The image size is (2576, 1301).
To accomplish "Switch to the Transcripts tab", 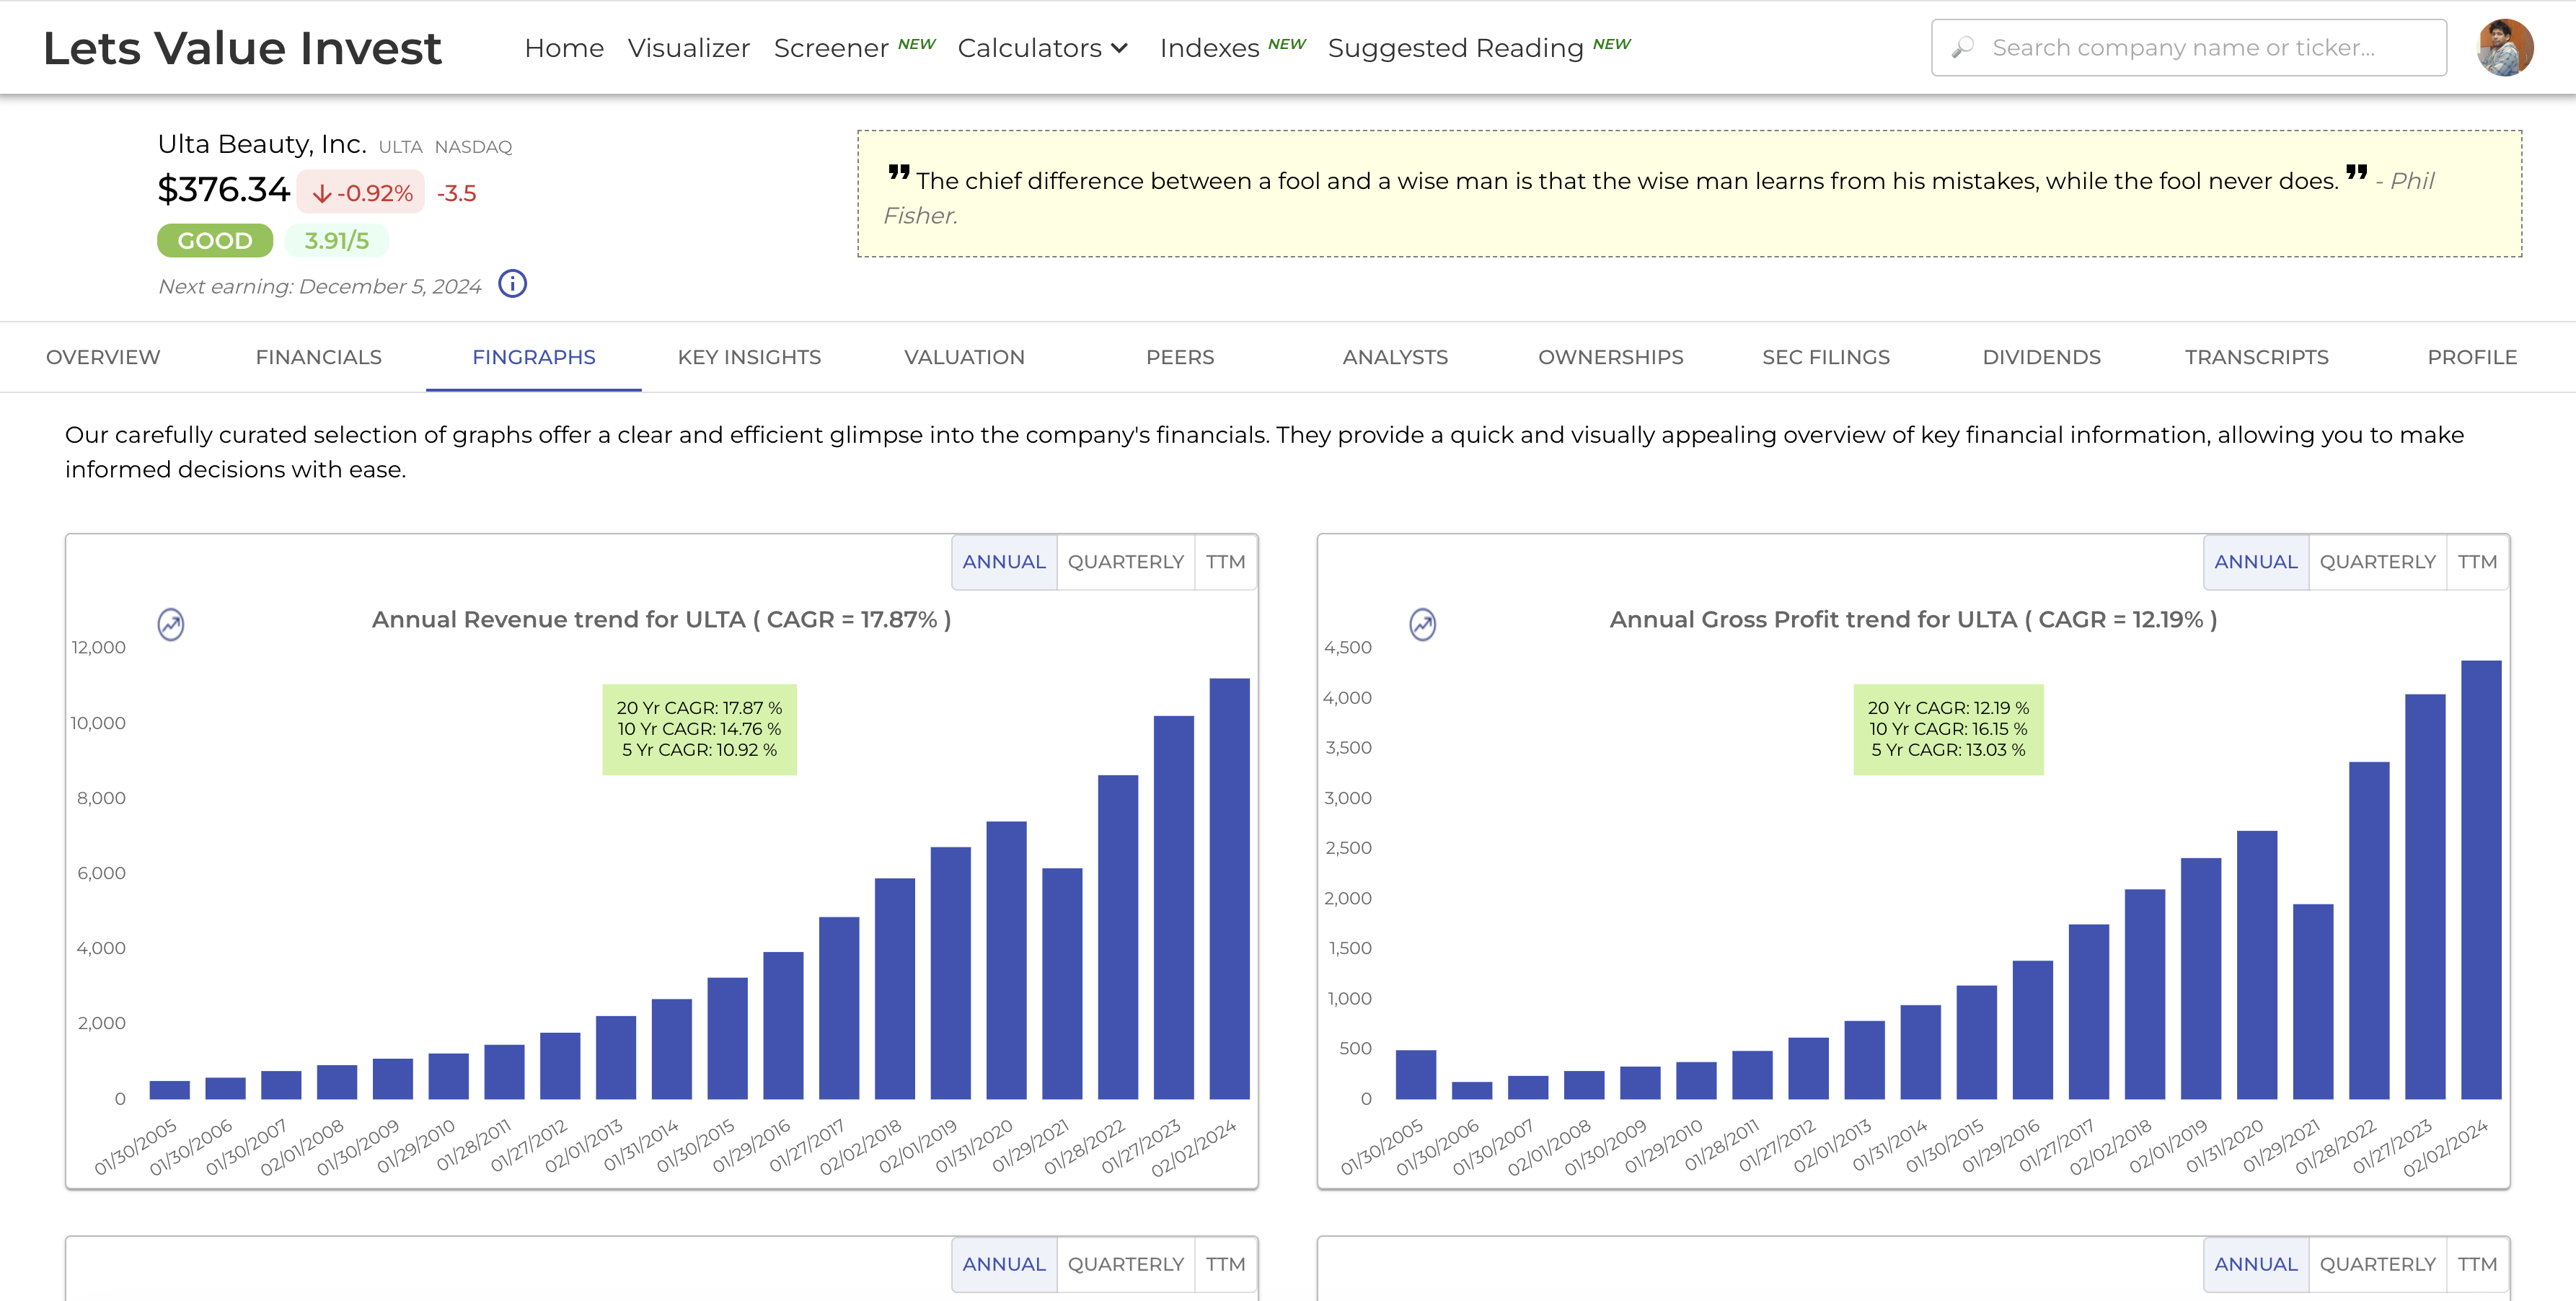I will point(2256,357).
